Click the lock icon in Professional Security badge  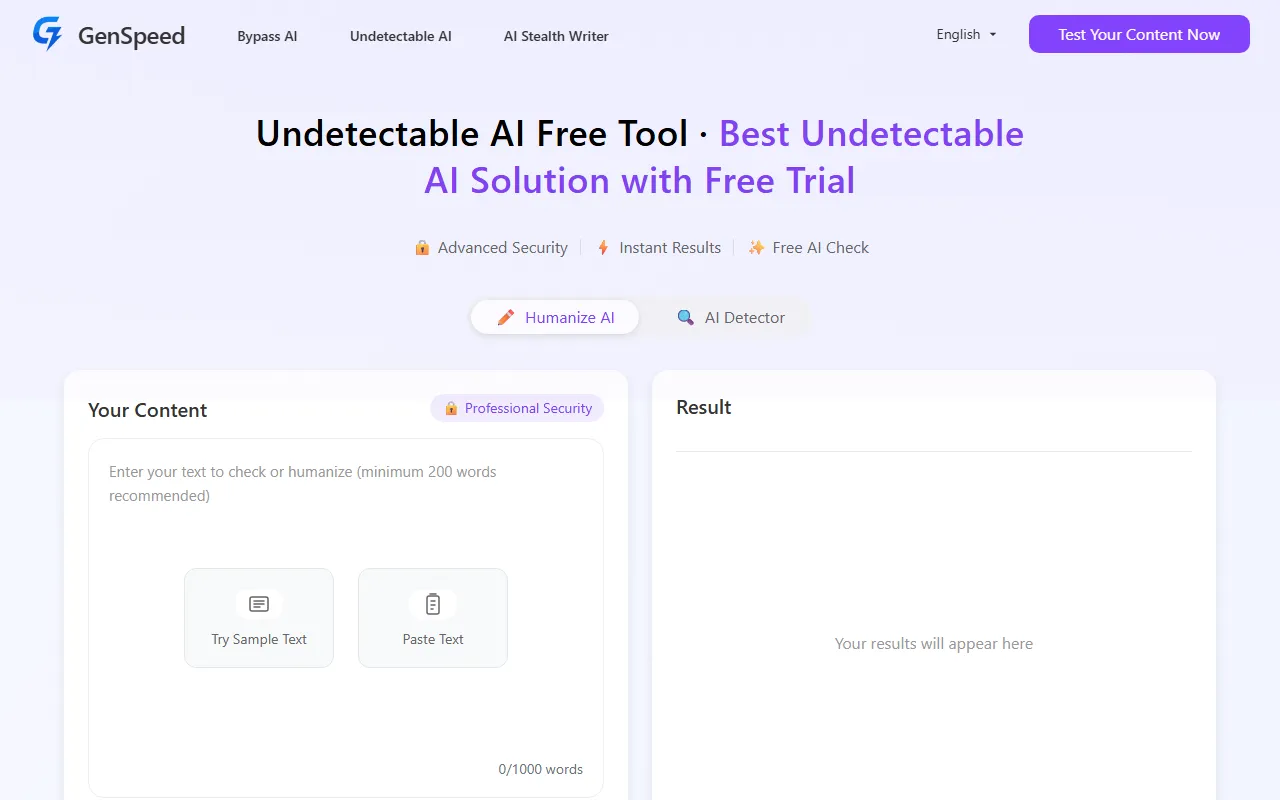(451, 408)
